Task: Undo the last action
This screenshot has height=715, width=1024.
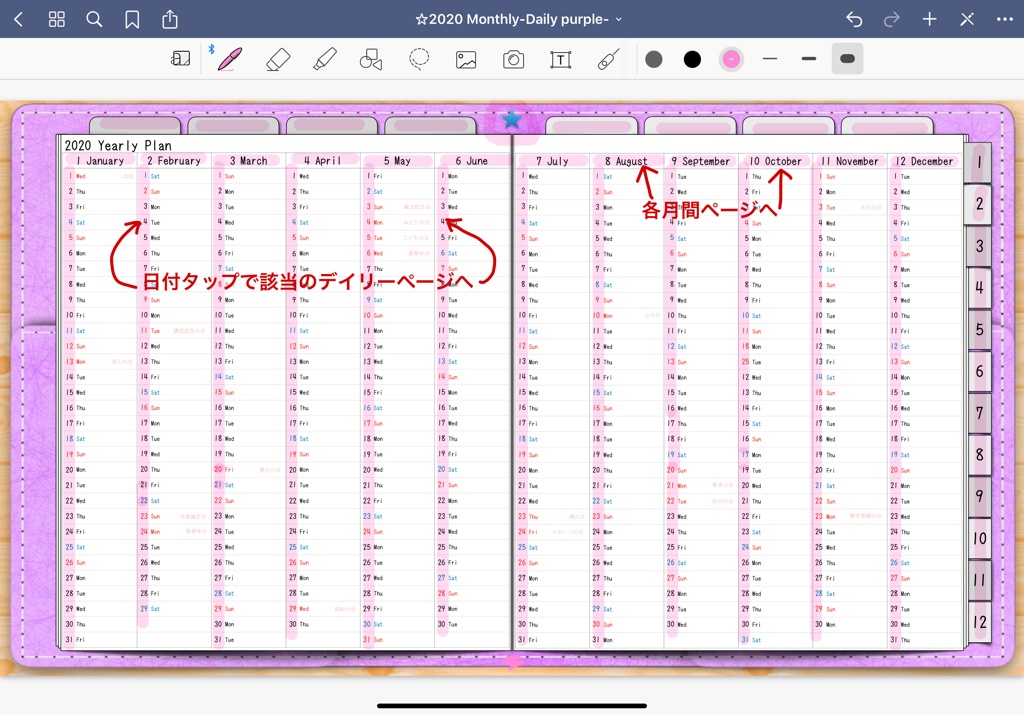Action: 853,18
